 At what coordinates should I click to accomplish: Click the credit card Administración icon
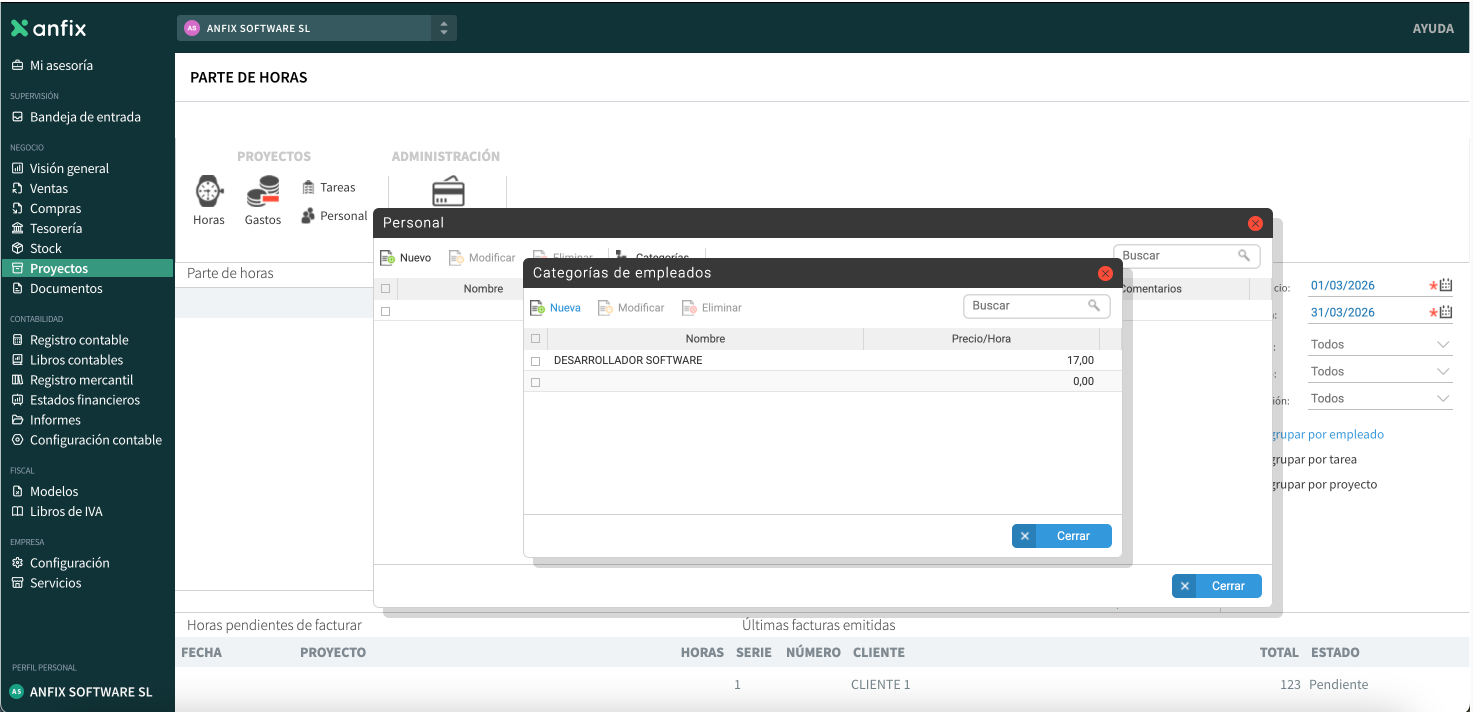pos(447,191)
